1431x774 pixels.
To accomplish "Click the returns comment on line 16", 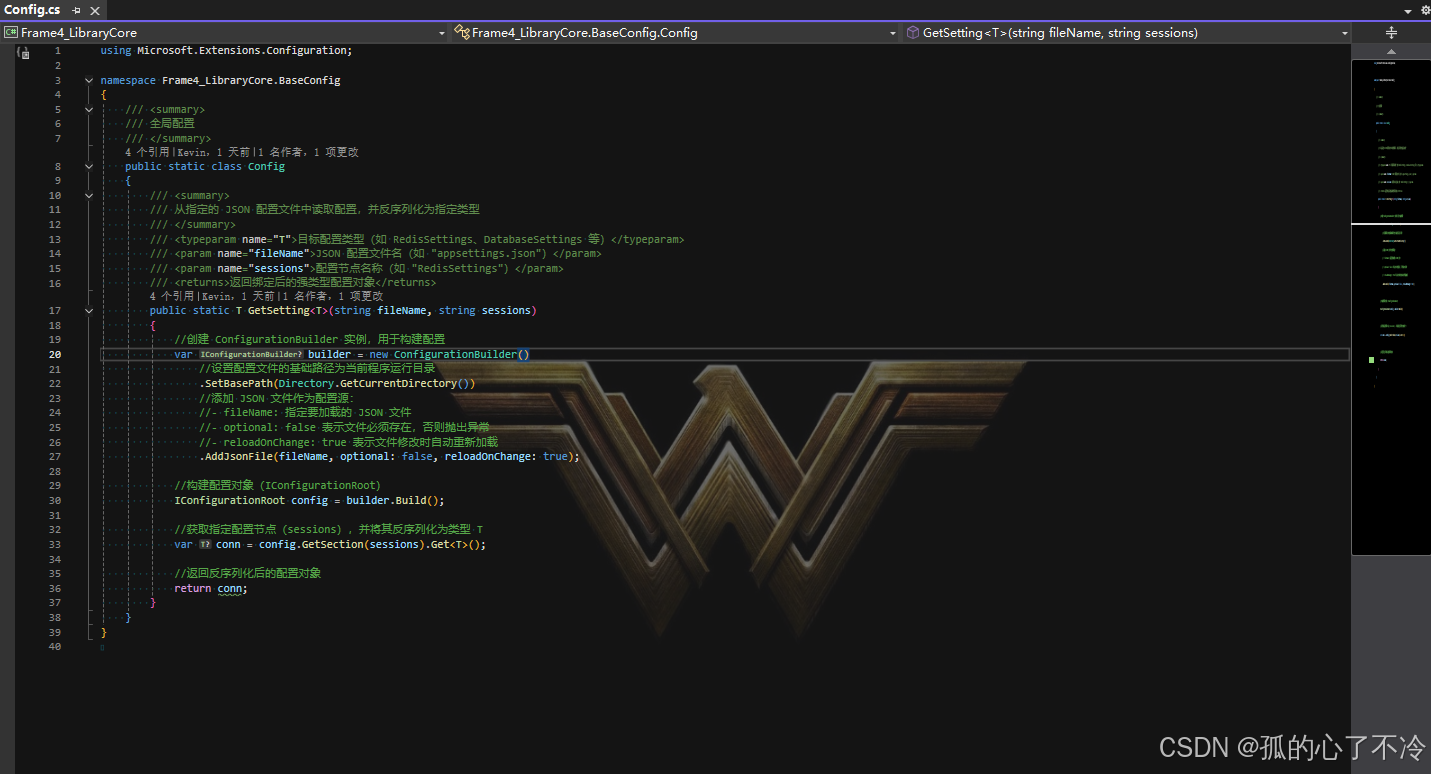I will [x=293, y=283].
